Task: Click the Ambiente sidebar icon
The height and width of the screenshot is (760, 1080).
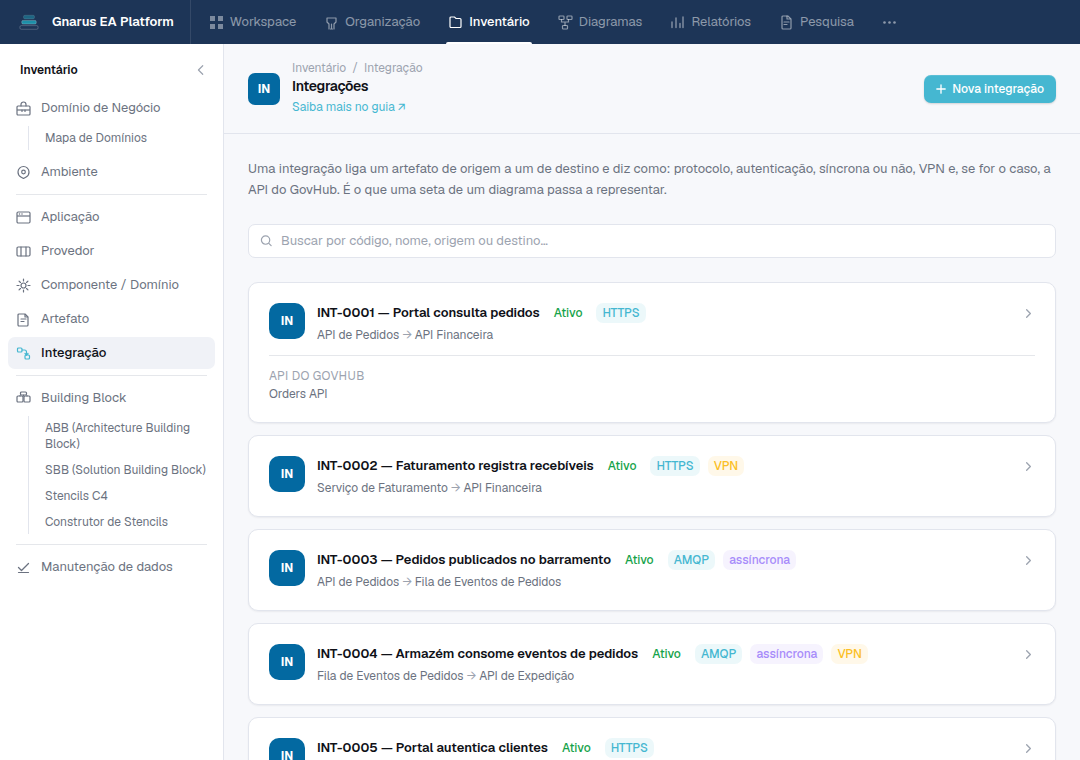Action: pyautogui.click(x=23, y=172)
